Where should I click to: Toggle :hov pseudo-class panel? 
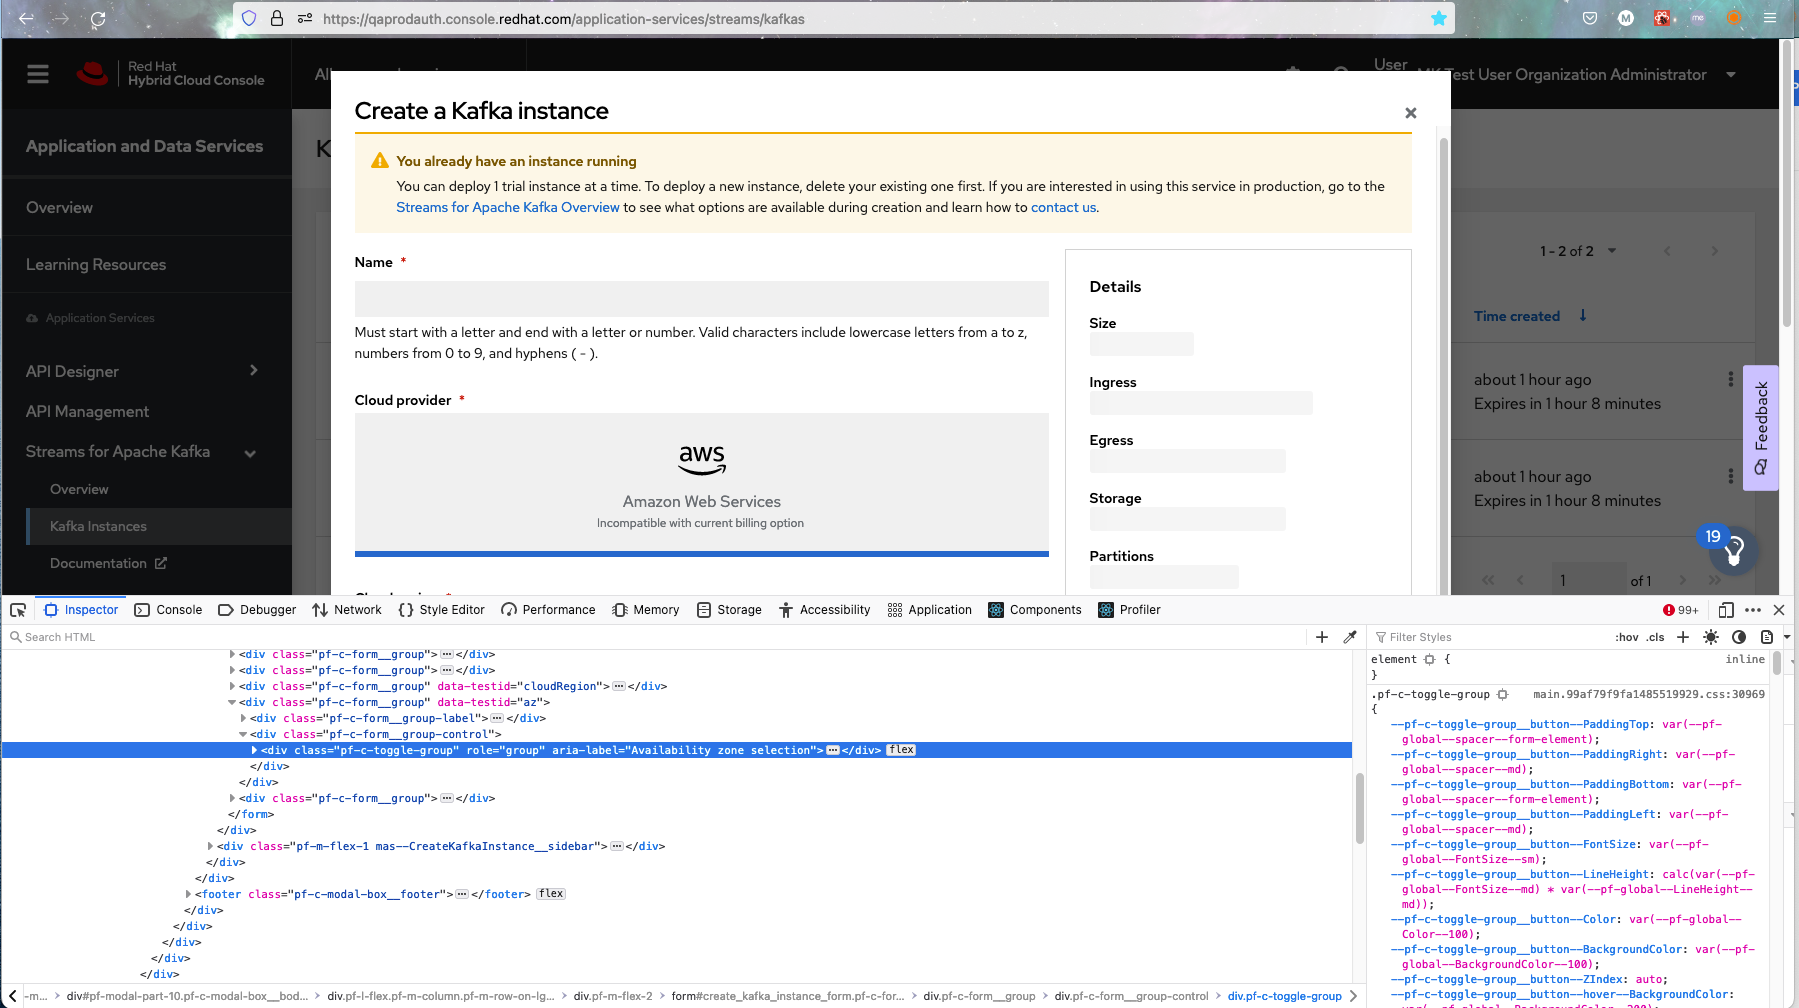tap(1627, 637)
